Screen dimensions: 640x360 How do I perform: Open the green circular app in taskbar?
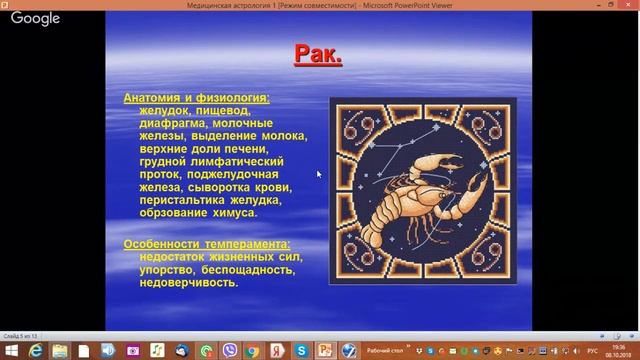(x=206, y=351)
